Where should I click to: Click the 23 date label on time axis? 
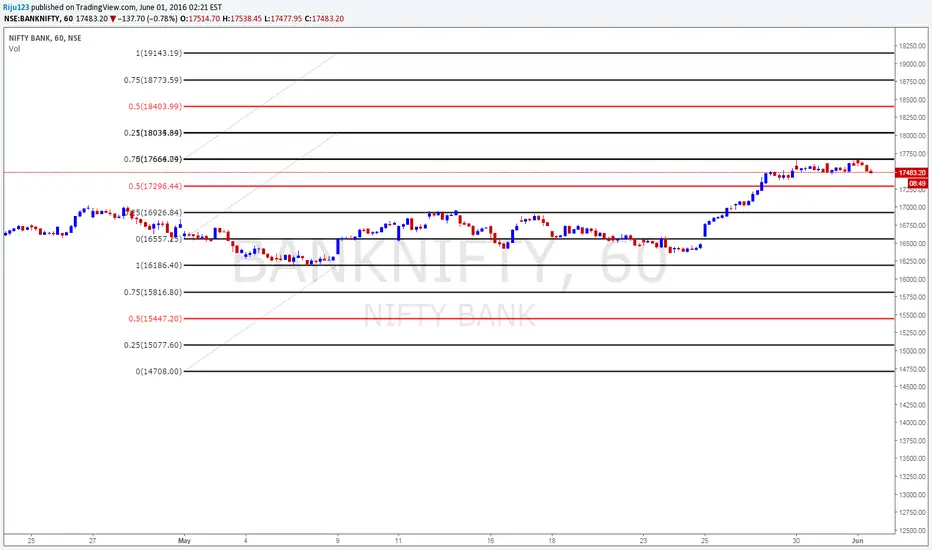[x=643, y=540]
